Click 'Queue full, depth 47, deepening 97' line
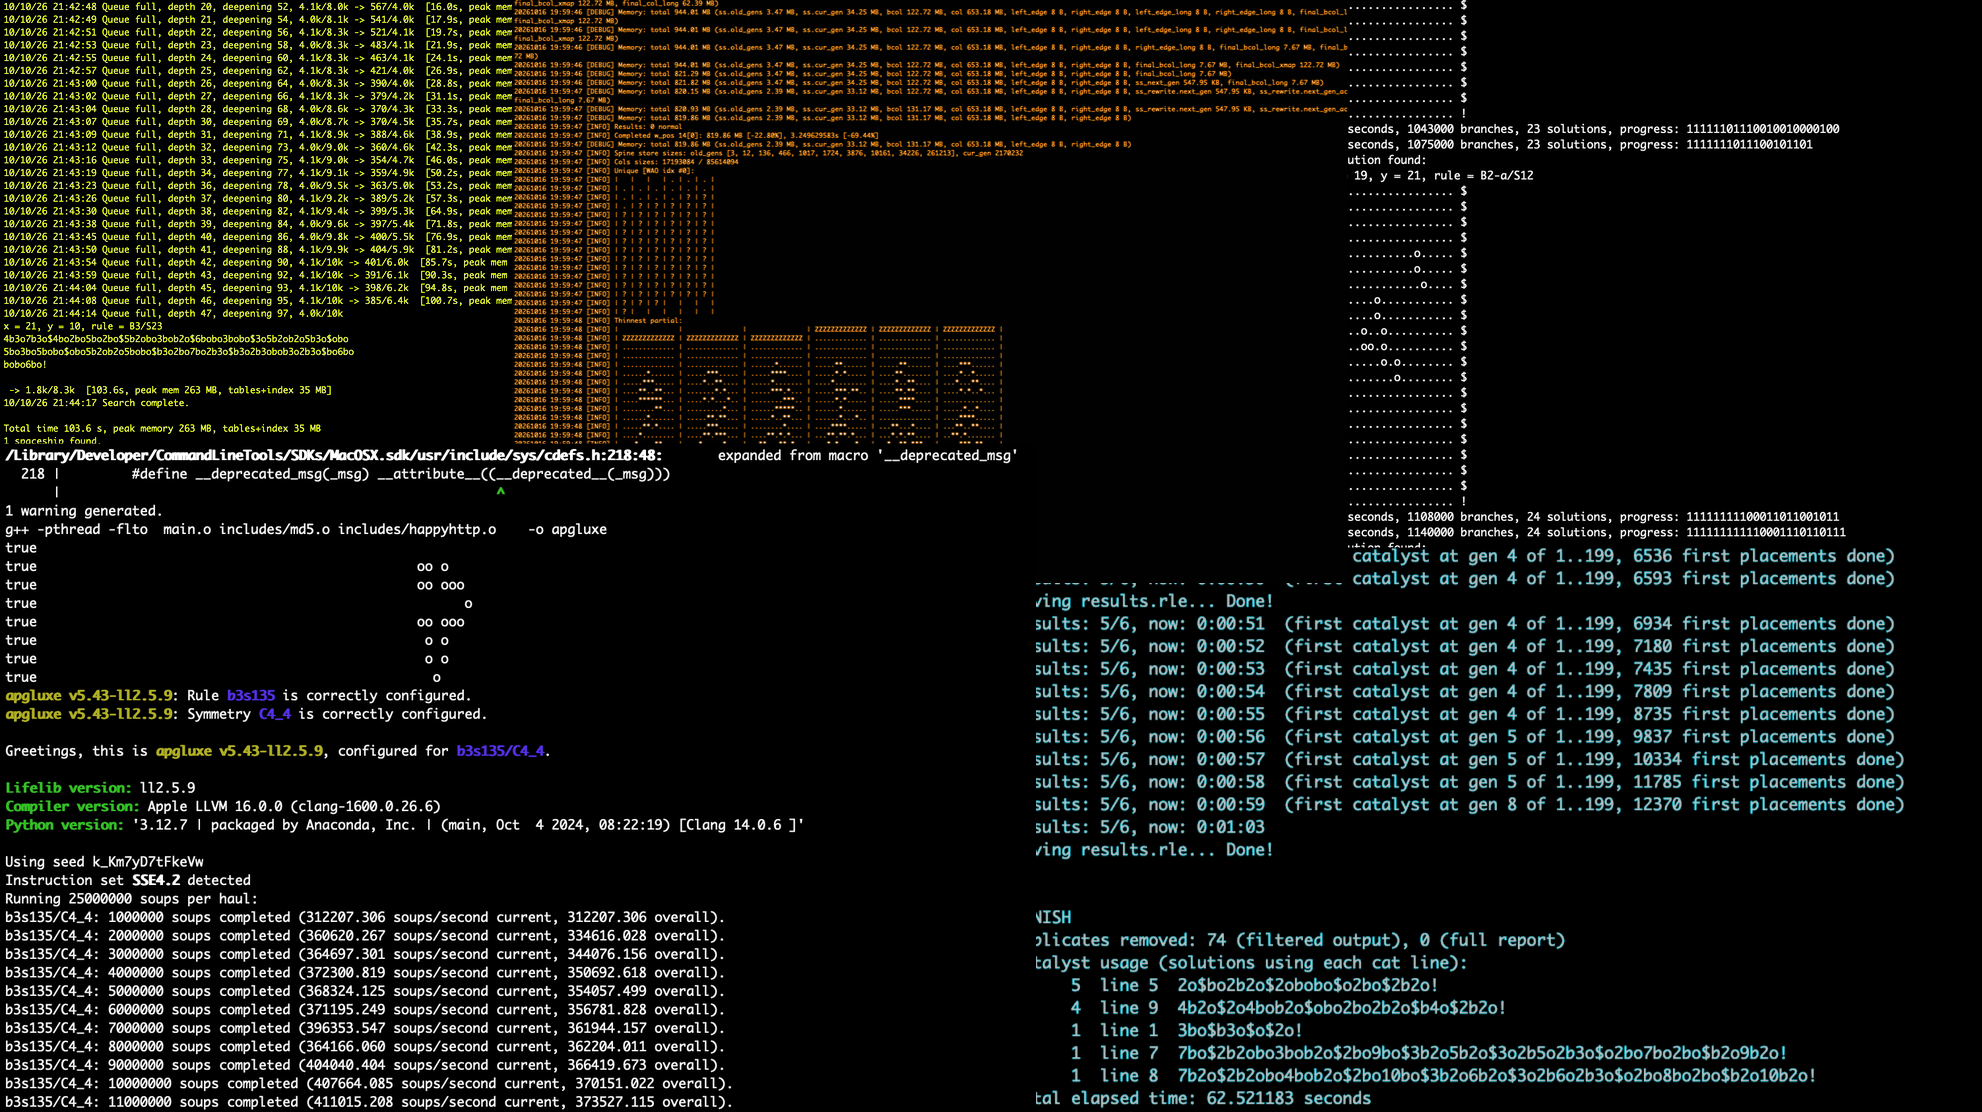Viewport: 1982px width, 1112px height. click(173, 313)
